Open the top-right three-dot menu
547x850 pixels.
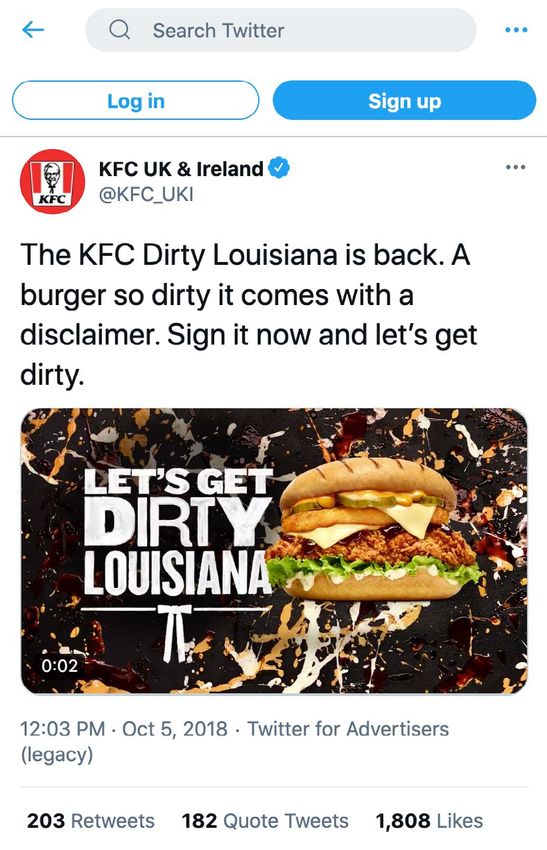pos(516,30)
